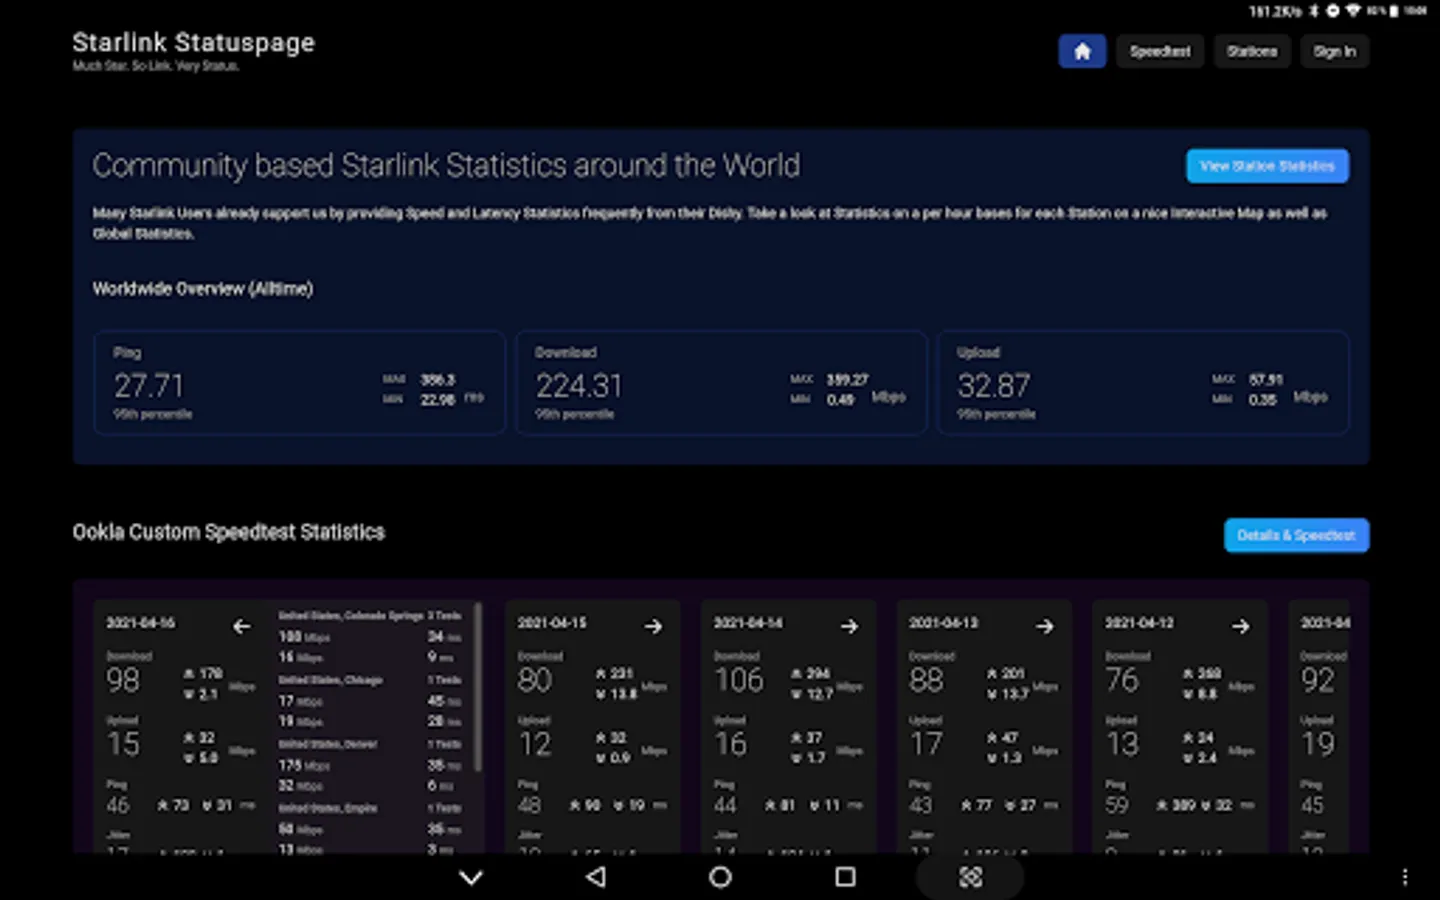Collapse the 2021-04-16 card with left arrow

point(242,626)
